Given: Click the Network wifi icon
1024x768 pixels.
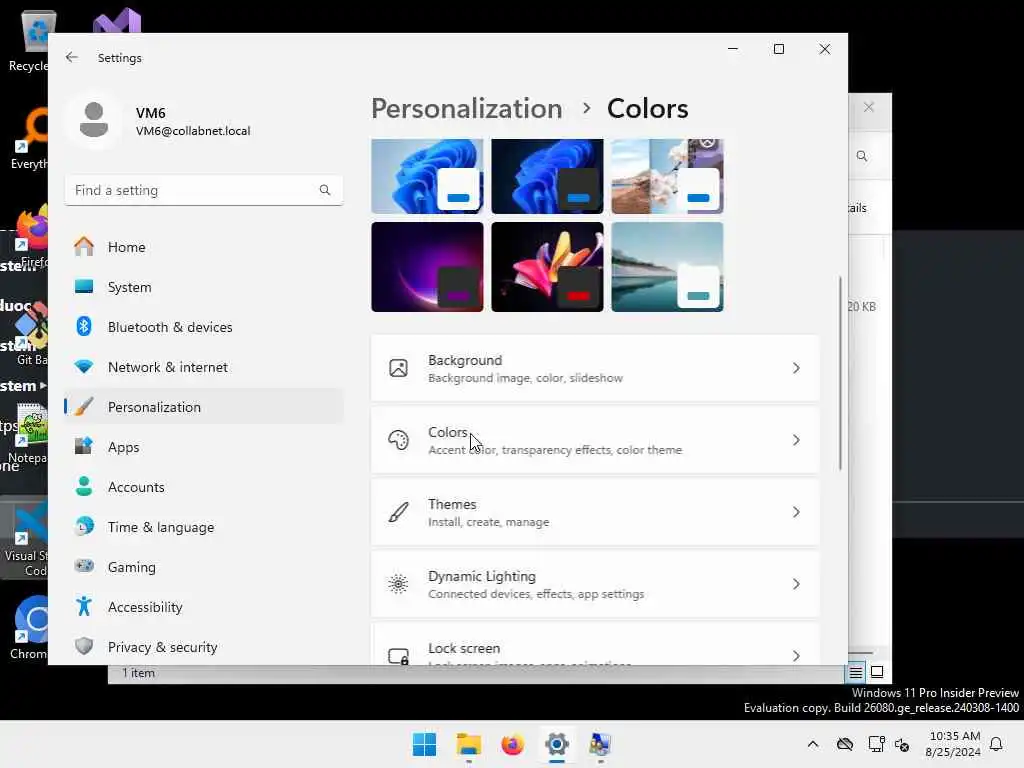Looking at the screenshot, I should click(84, 367).
